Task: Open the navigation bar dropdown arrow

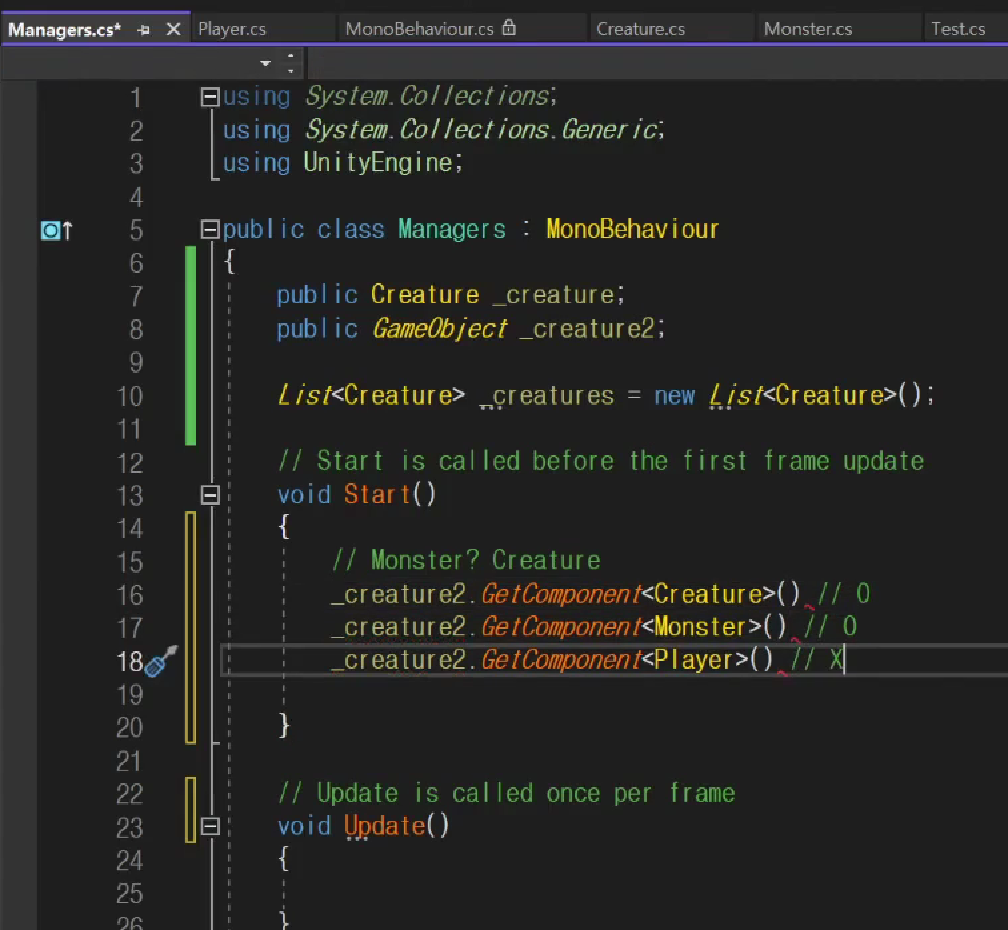Action: point(265,64)
